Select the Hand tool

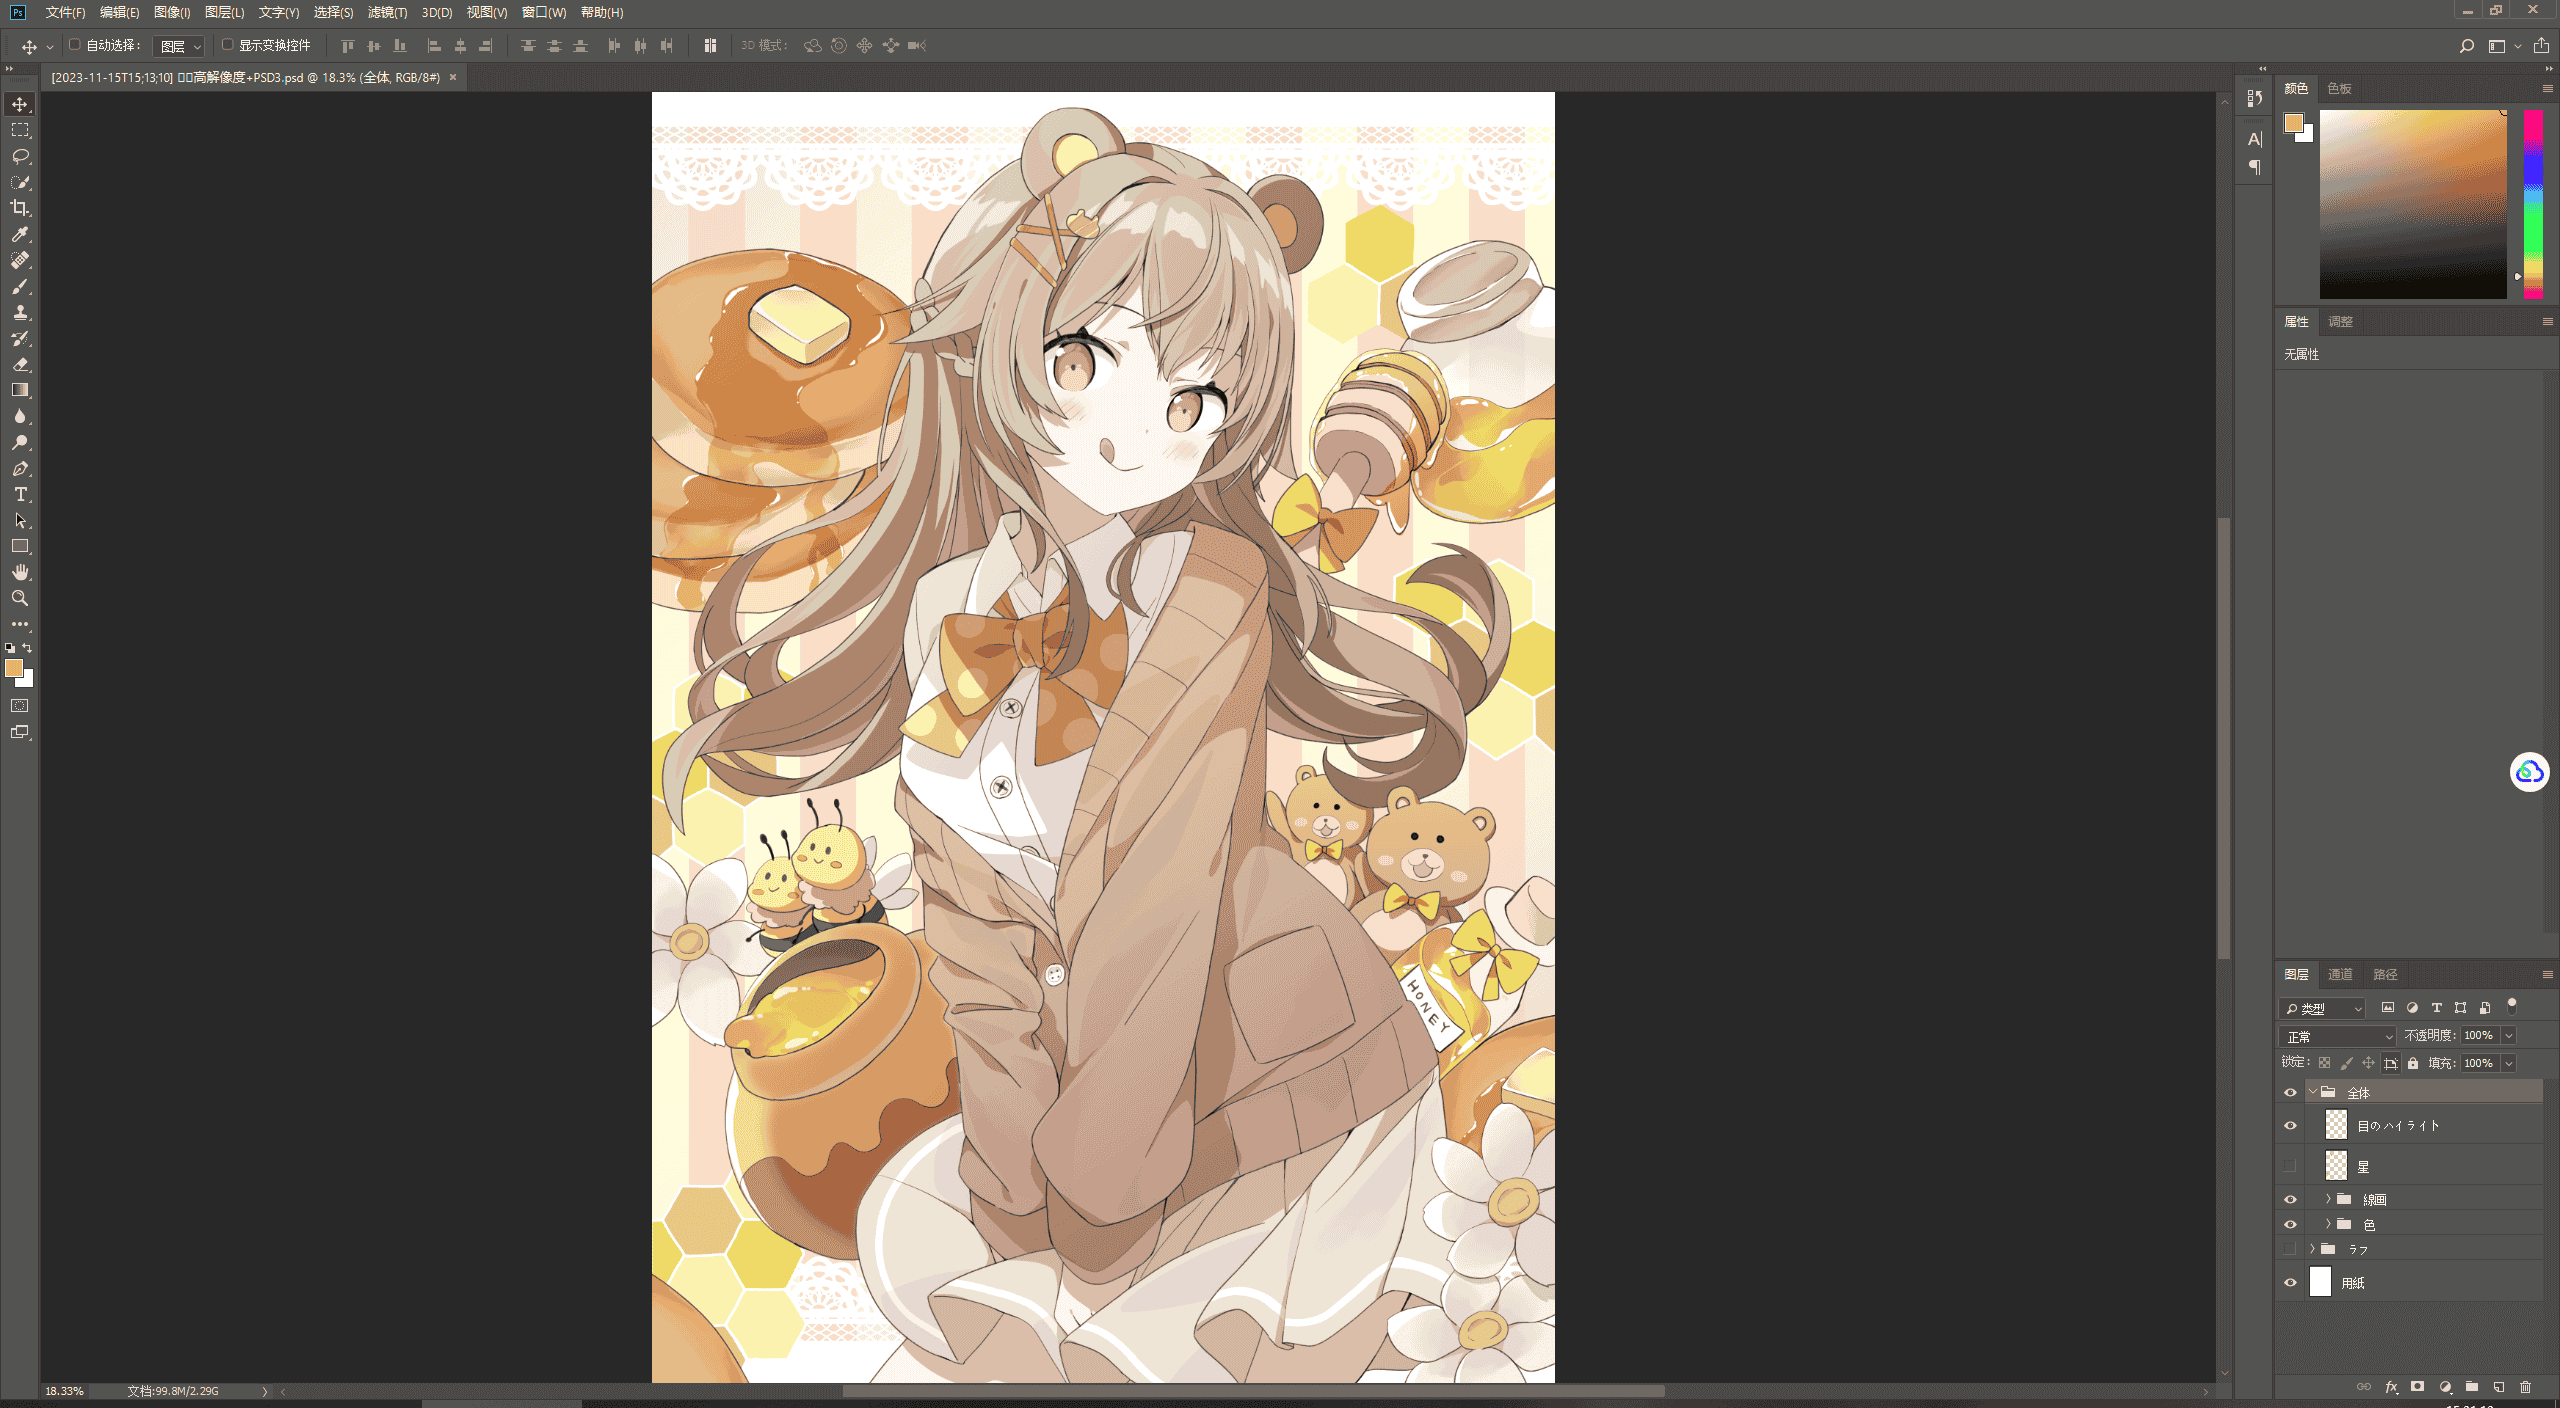[x=20, y=572]
